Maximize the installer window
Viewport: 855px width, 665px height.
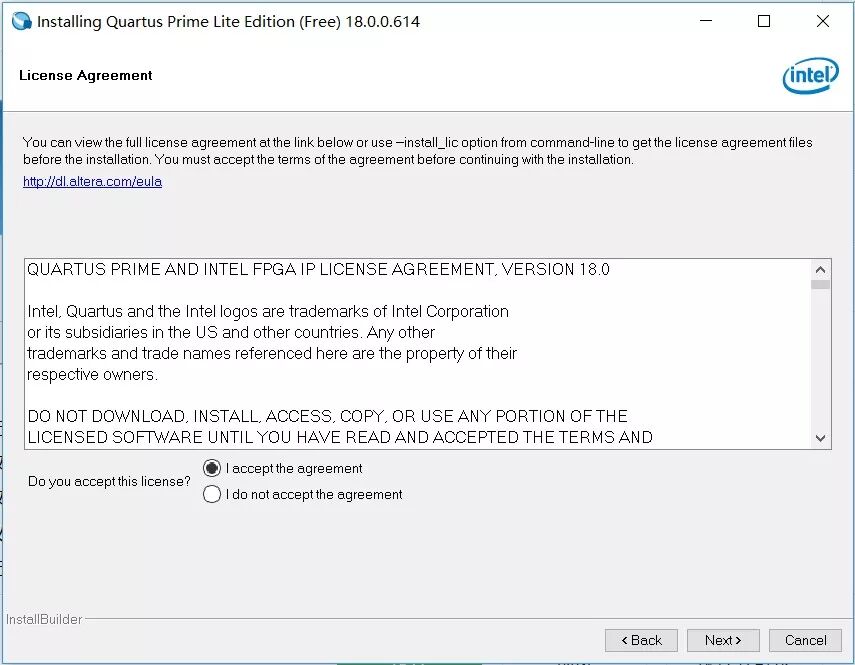click(764, 21)
